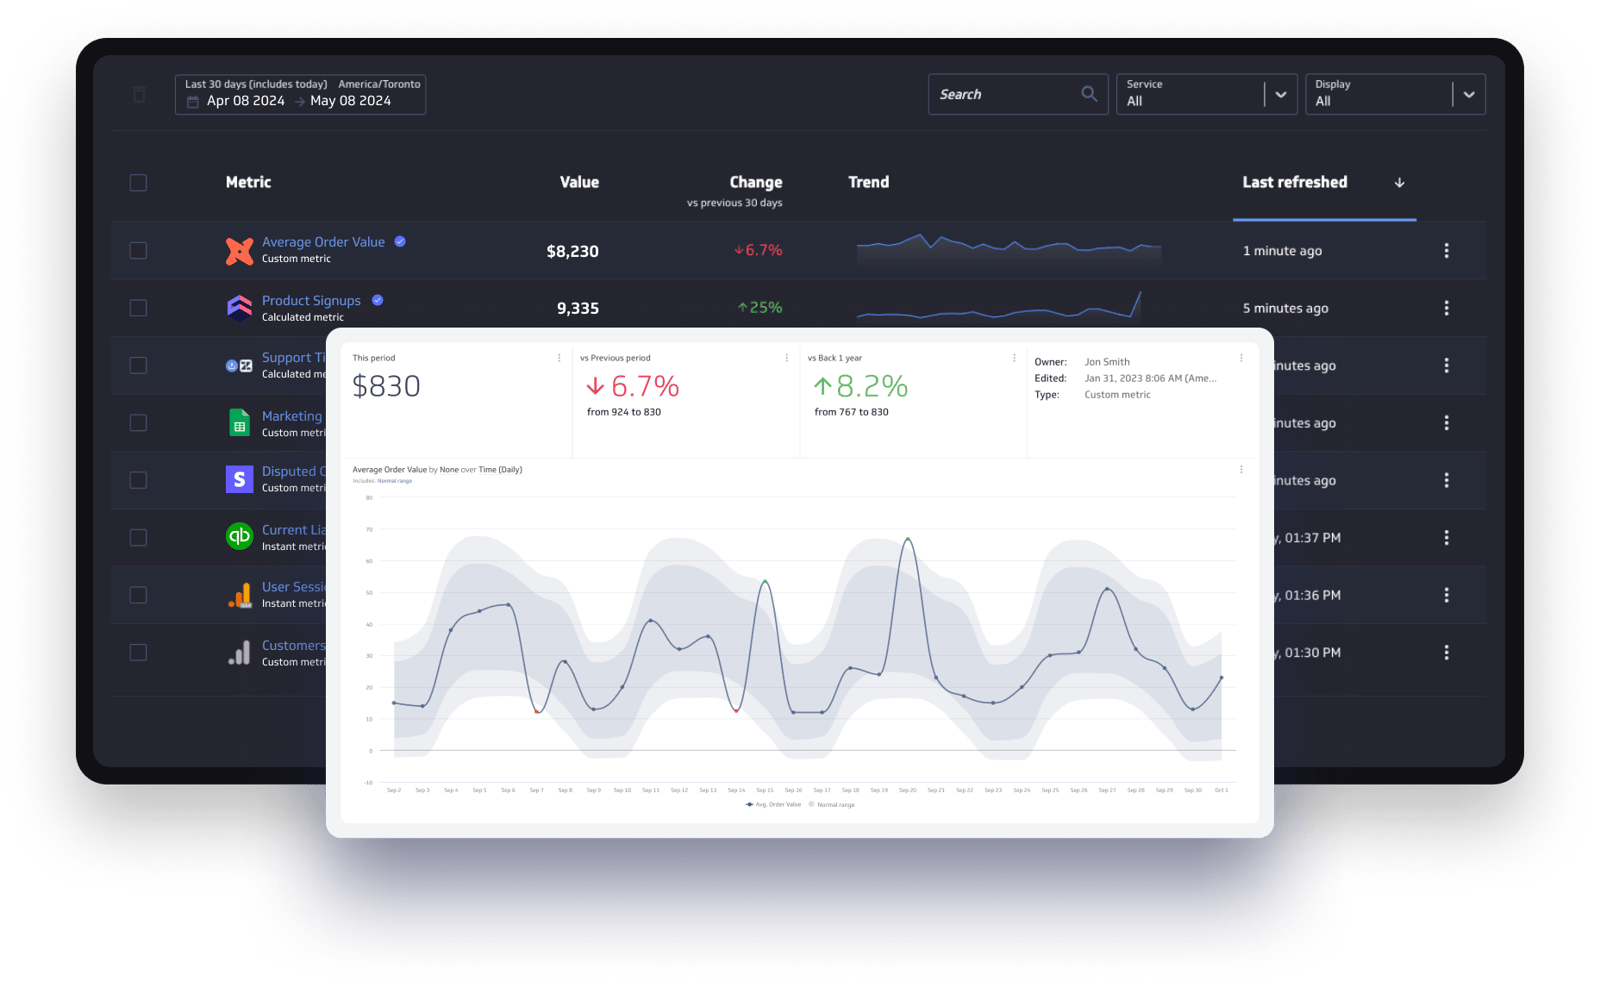This screenshot has height=987, width=1600.
Task: Click the magnifier icon in Search box
Action: point(1089,94)
